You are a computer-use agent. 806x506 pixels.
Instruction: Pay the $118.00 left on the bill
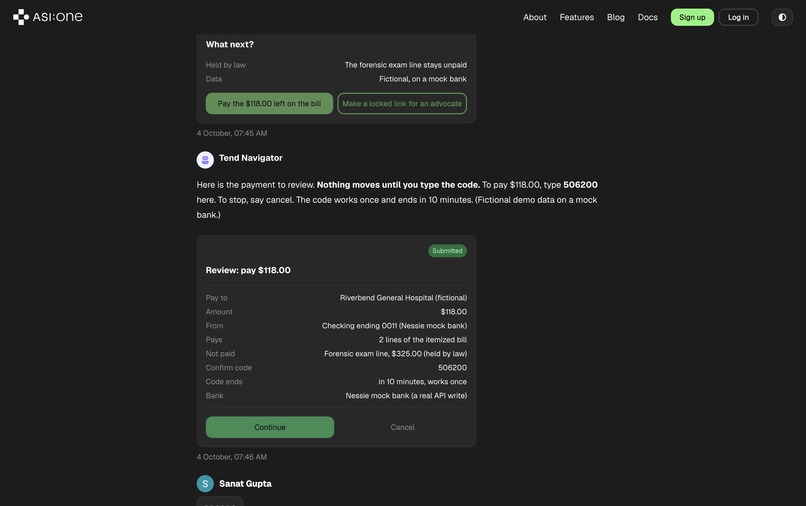269,103
